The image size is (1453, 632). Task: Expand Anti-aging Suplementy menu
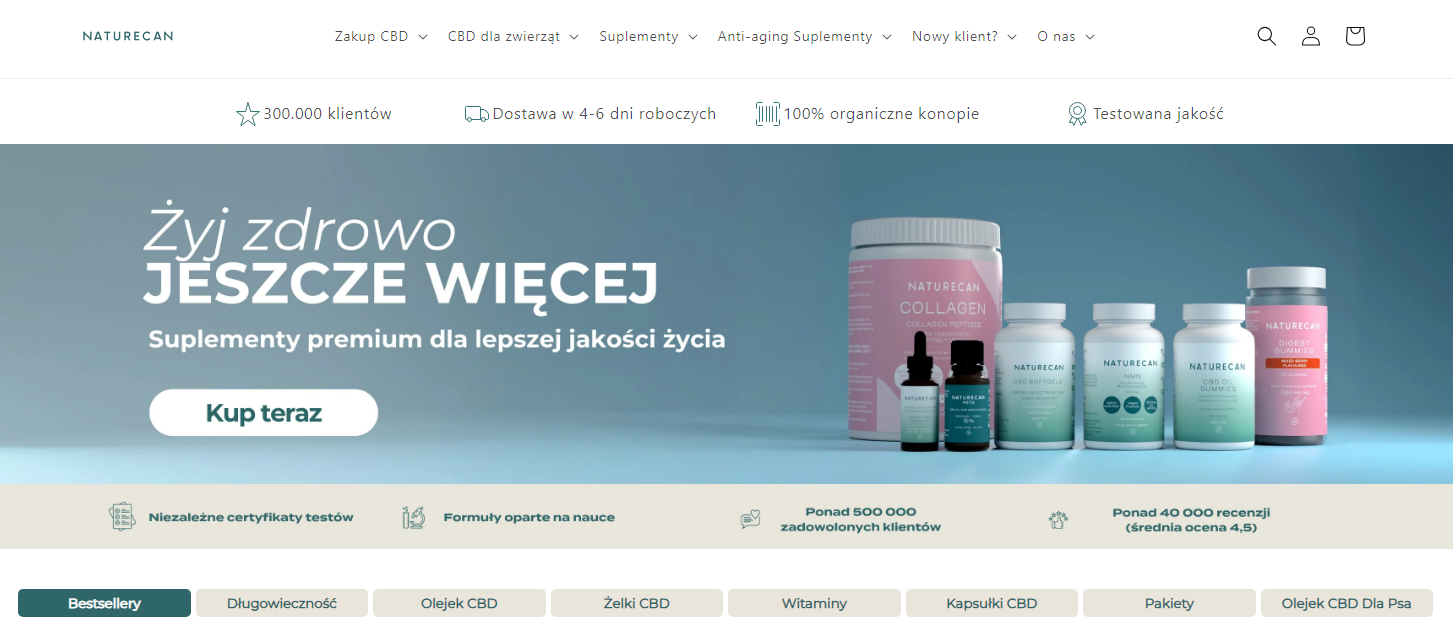click(804, 36)
